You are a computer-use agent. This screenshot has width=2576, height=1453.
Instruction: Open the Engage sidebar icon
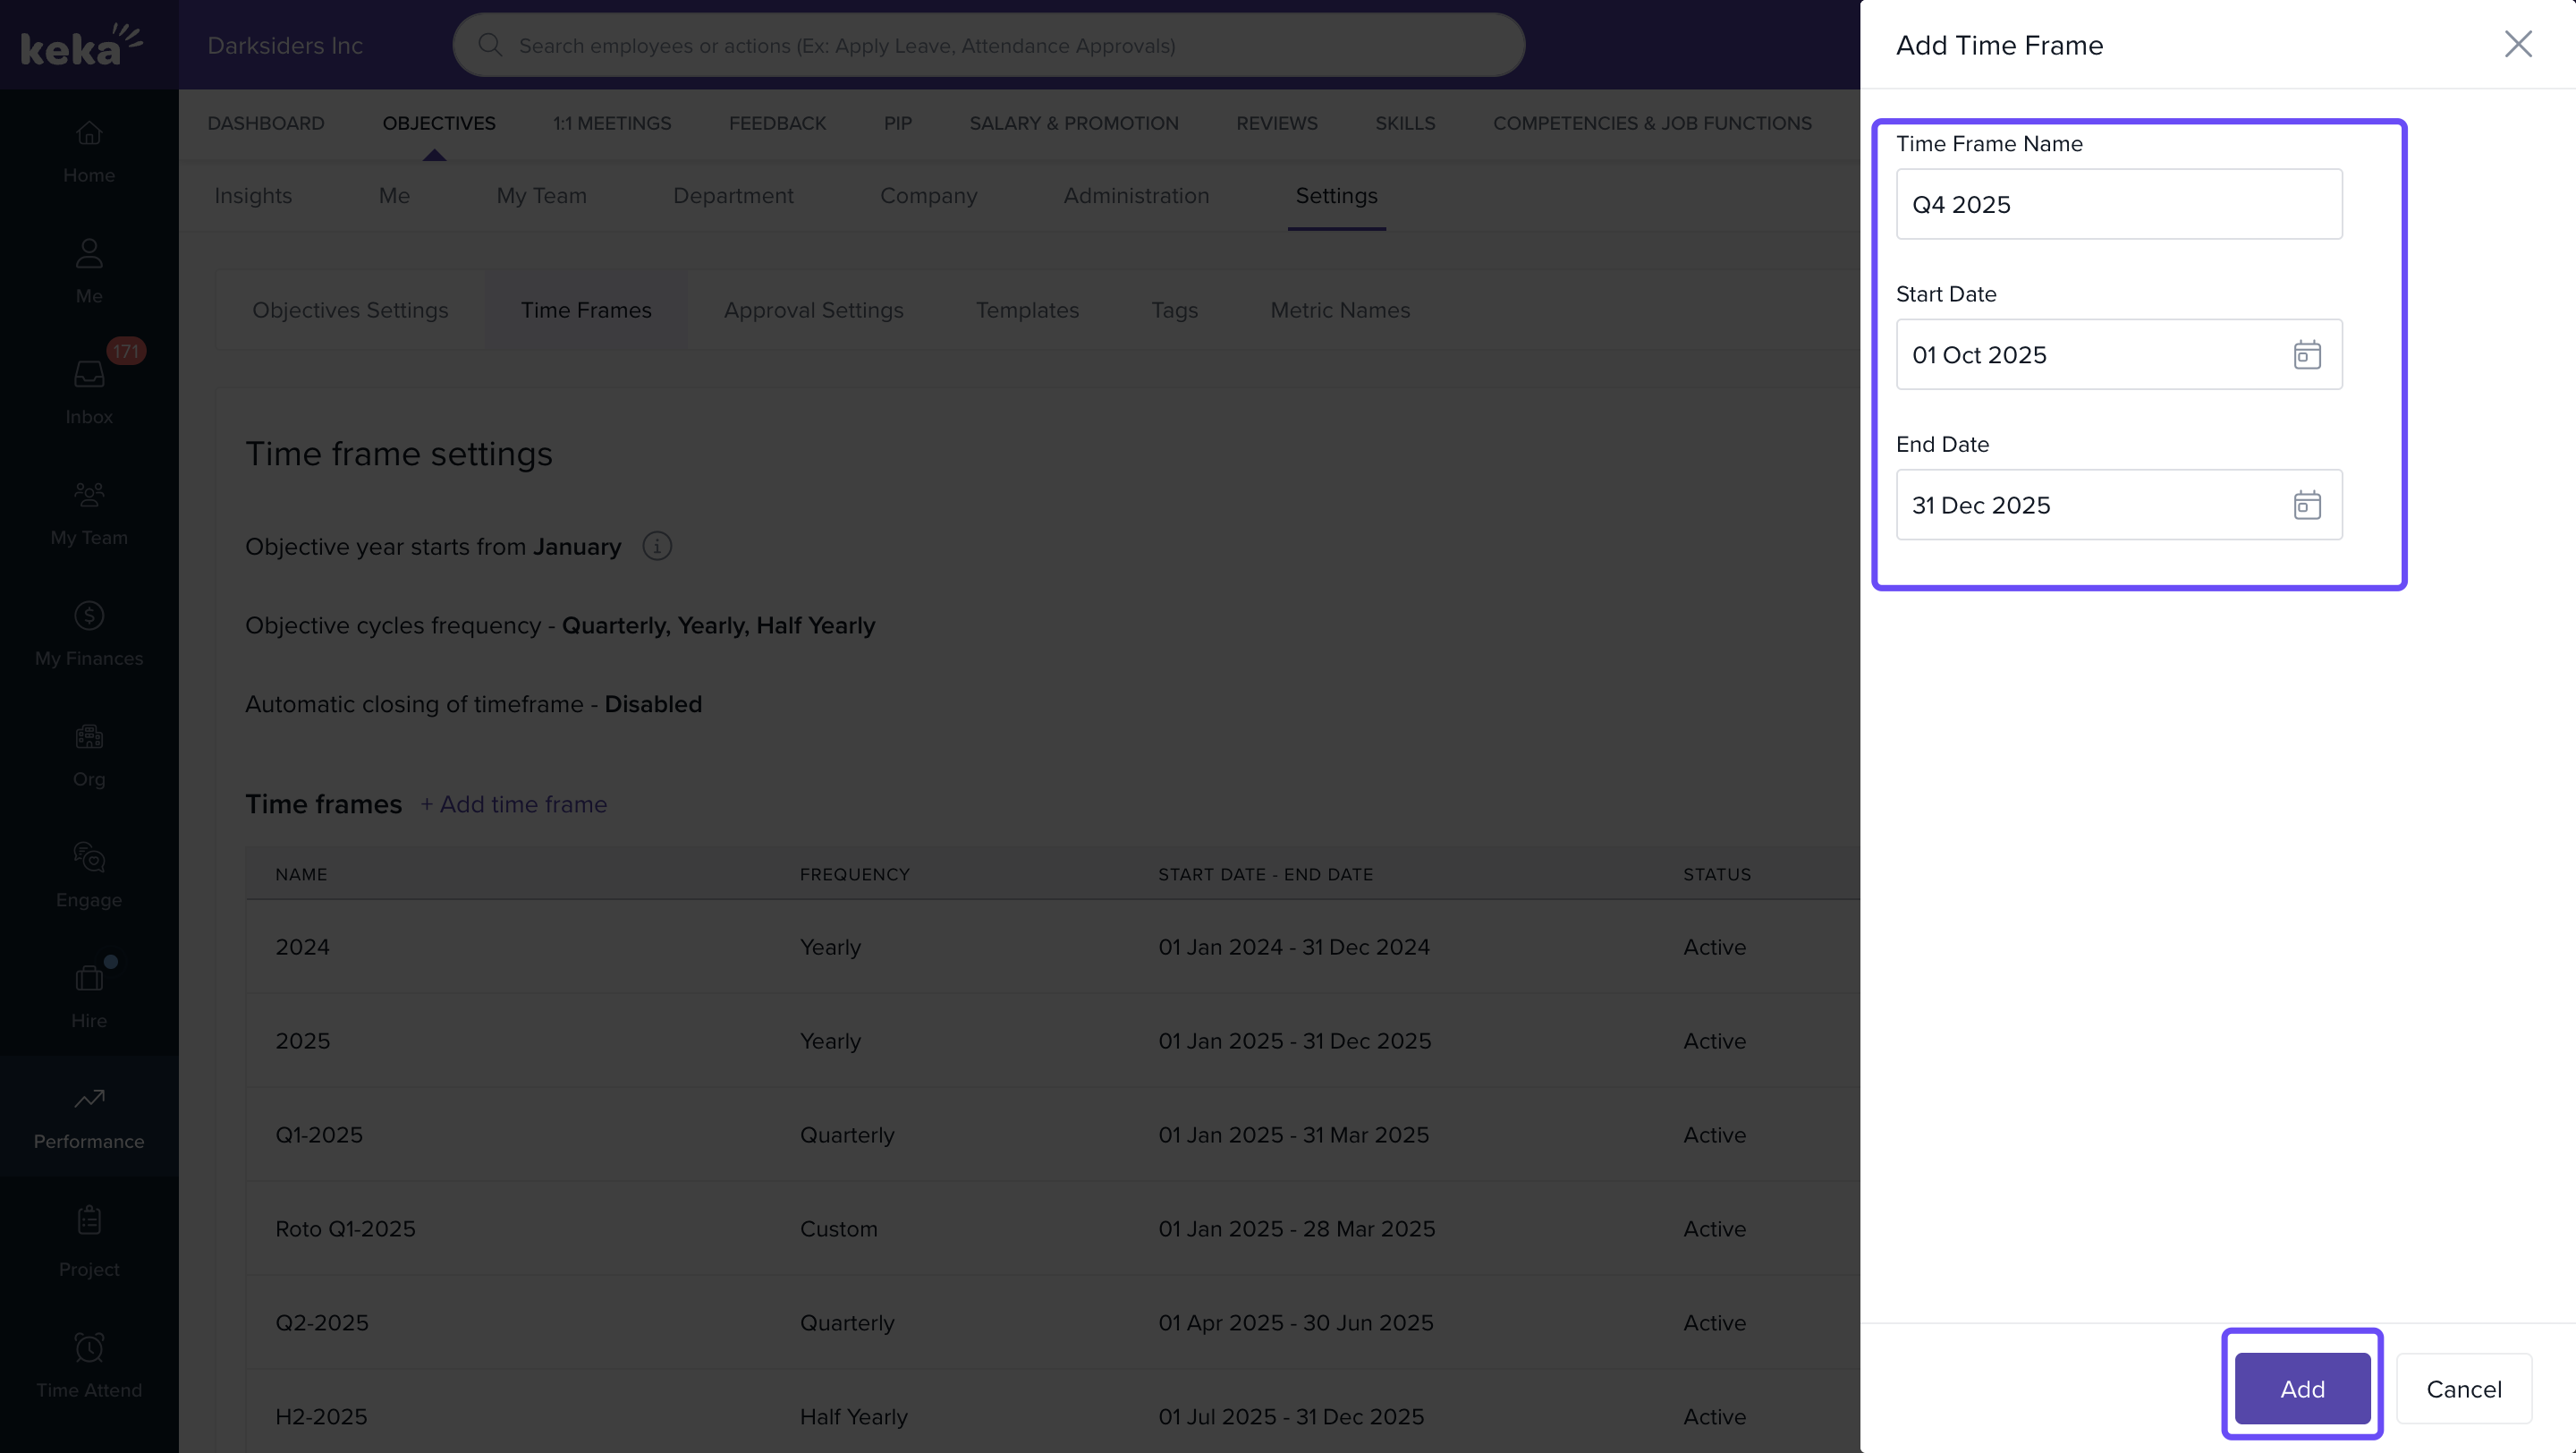pos(89,875)
